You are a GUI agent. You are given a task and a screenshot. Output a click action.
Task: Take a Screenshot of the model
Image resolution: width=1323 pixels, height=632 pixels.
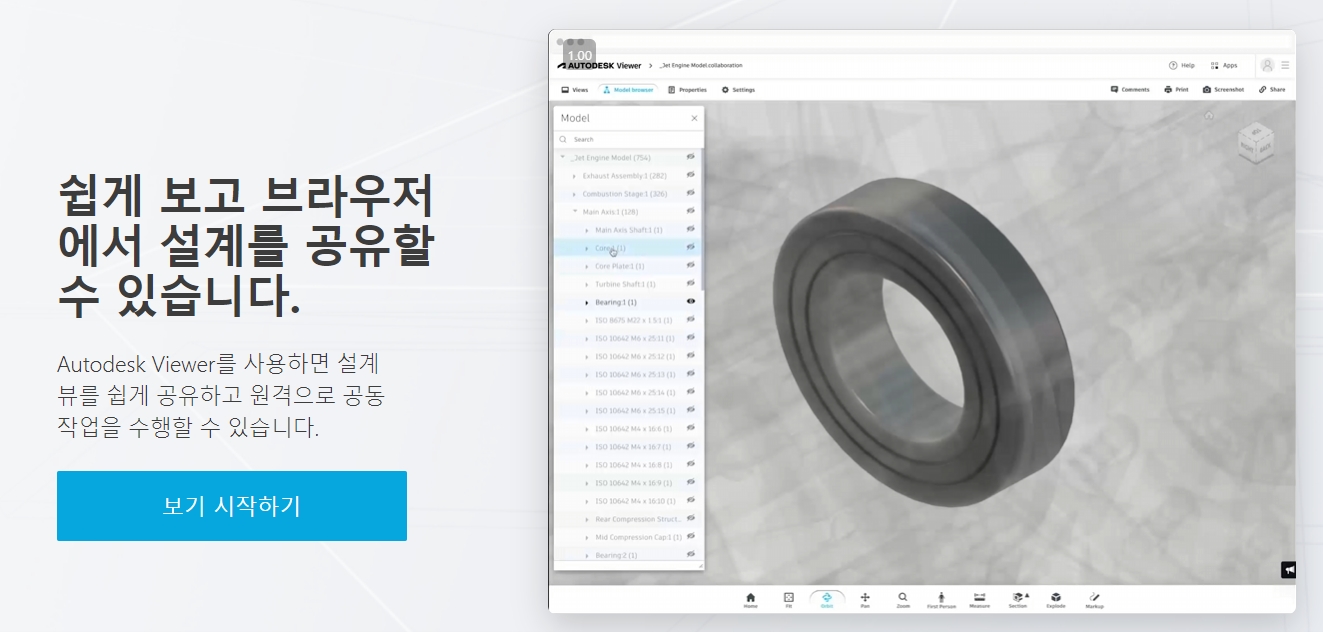point(1223,90)
